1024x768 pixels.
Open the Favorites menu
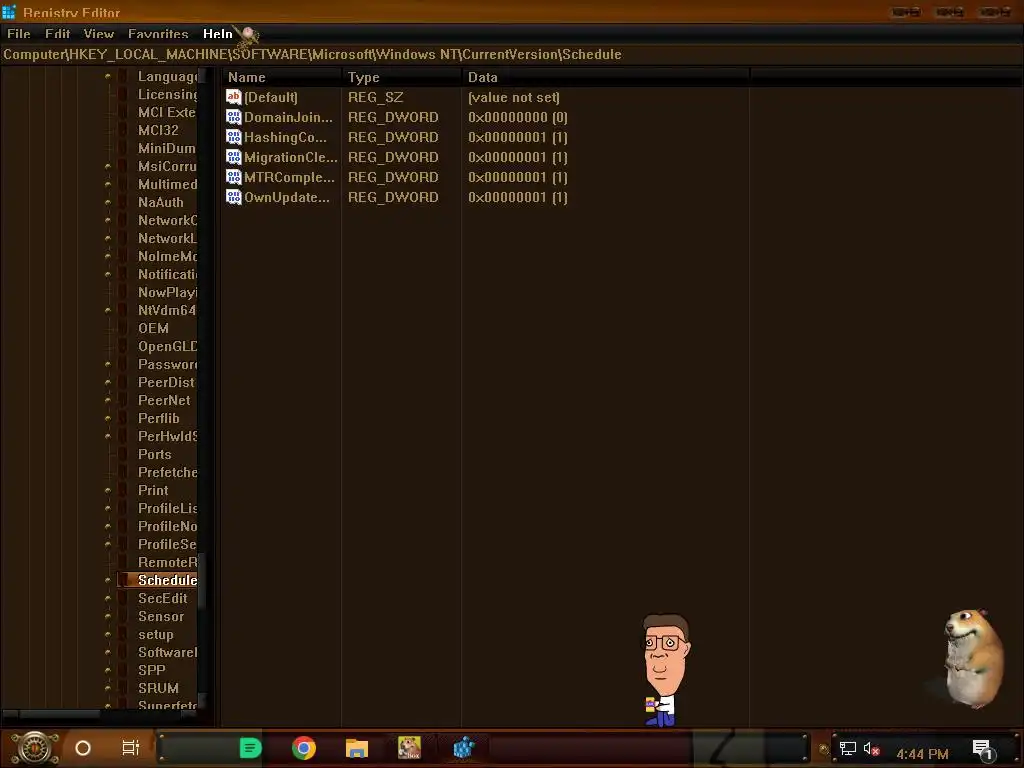[x=158, y=34]
